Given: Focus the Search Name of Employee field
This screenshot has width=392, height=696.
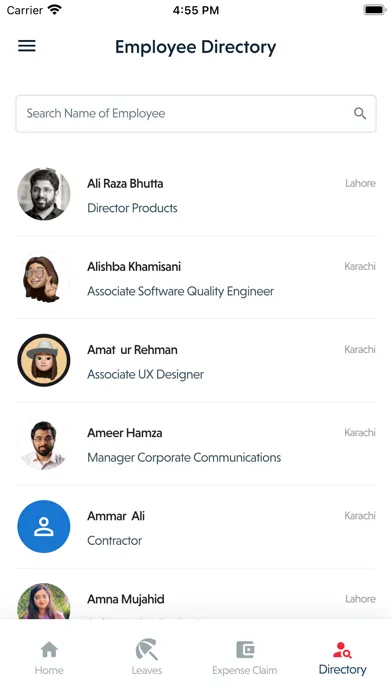Looking at the screenshot, I should pos(196,114).
